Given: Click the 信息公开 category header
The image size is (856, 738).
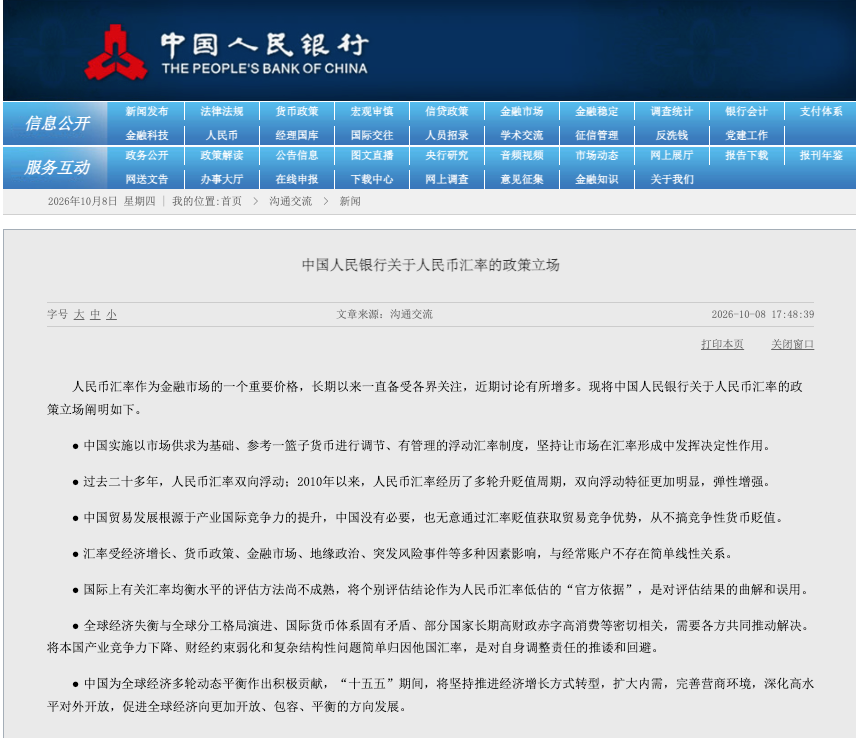Looking at the screenshot, I should point(57,123).
